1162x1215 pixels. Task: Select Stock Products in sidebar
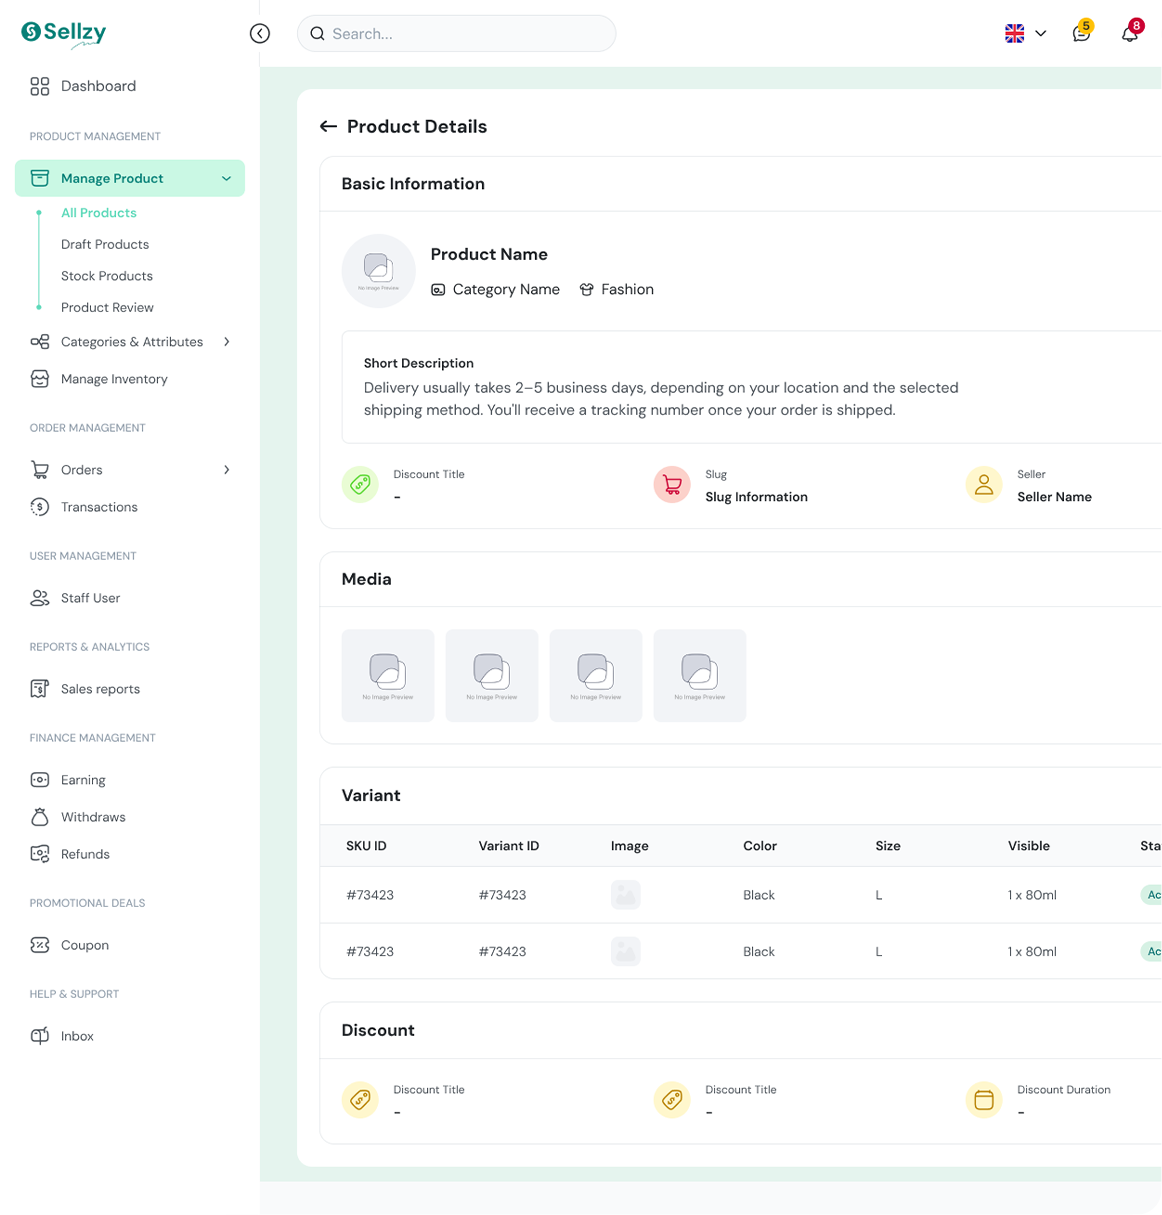coord(107,276)
